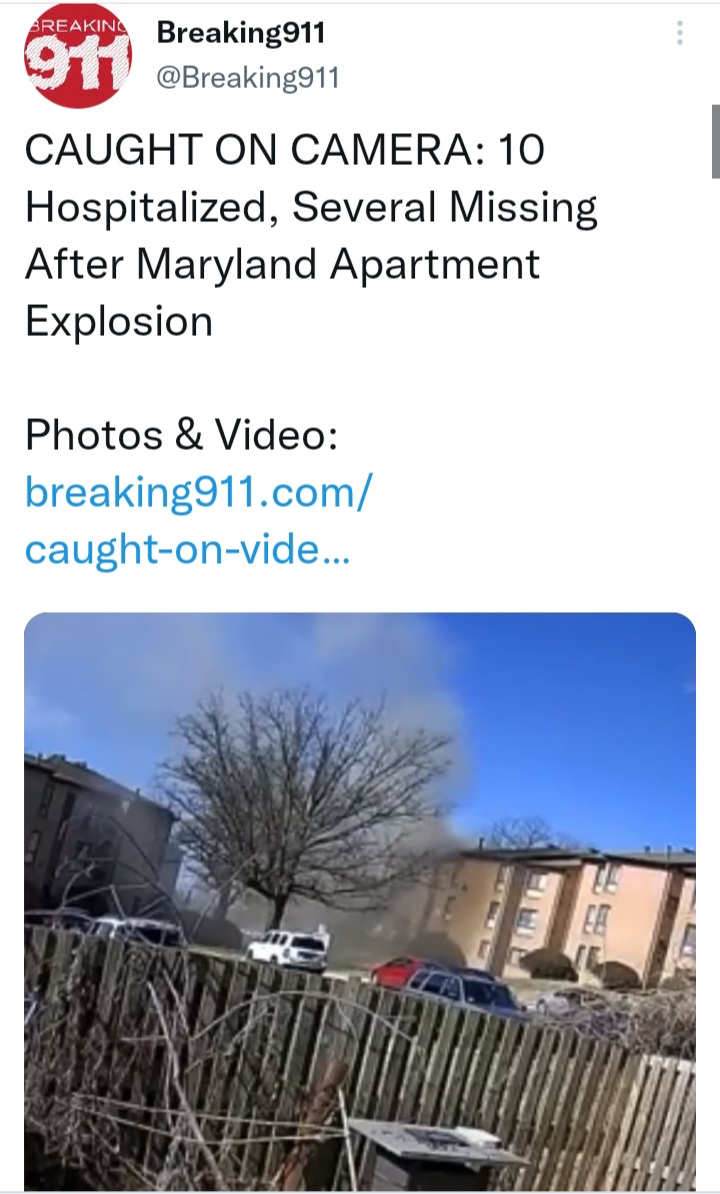Image resolution: width=720 pixels, height=1194 pixels.
Task: Click the dark building at photo's left
Action: pos(95,834)
